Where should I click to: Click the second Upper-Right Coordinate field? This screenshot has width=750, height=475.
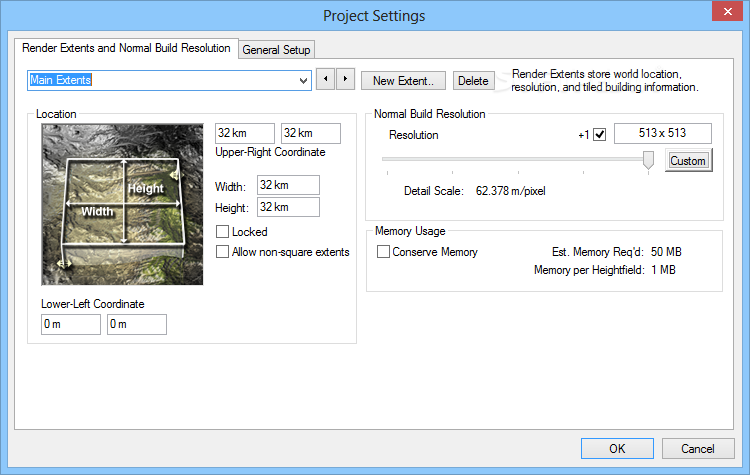pyautogui.click(x=311, y=133)
